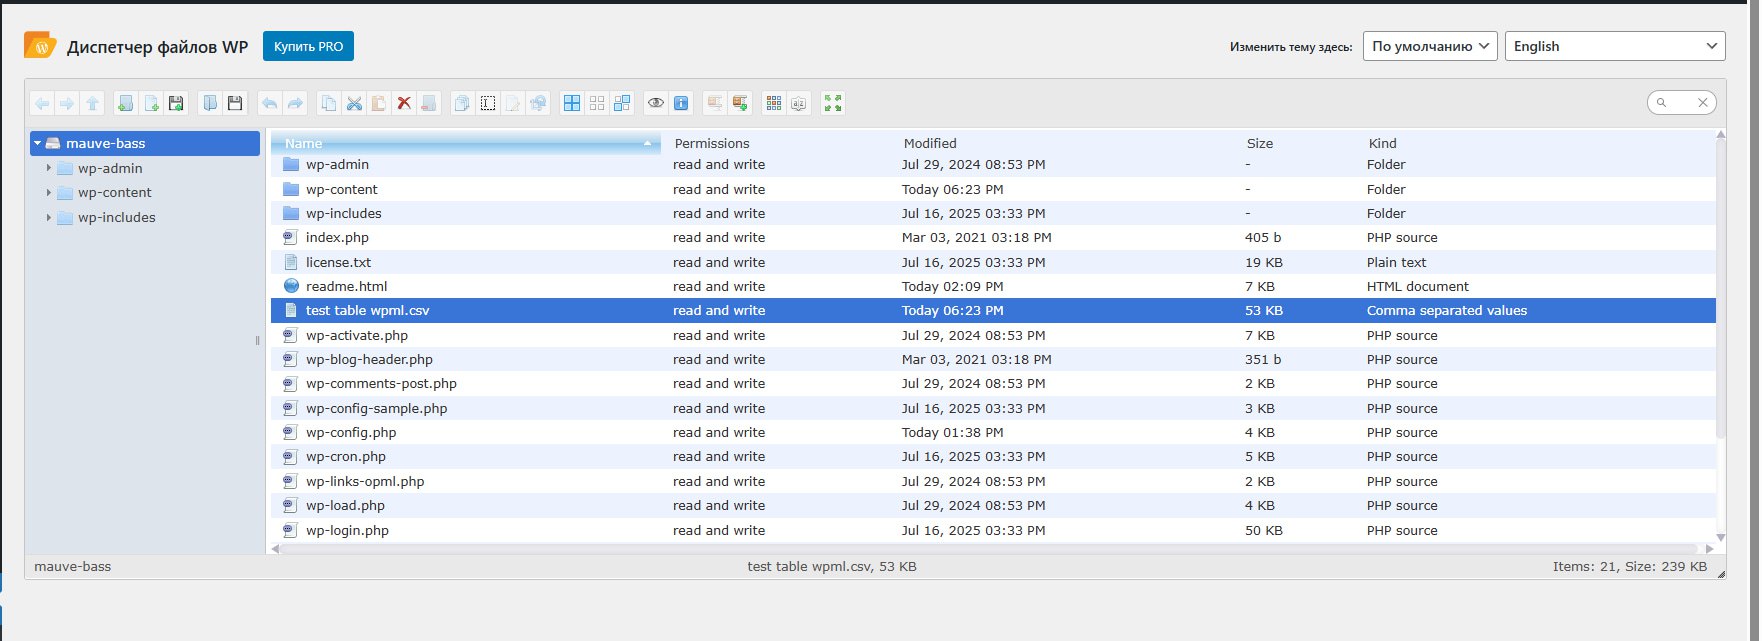Click the 'Купить PRO' button
Image resolution: width=1762 pixels, height=641 pixels.
click(x=308, y=46)
